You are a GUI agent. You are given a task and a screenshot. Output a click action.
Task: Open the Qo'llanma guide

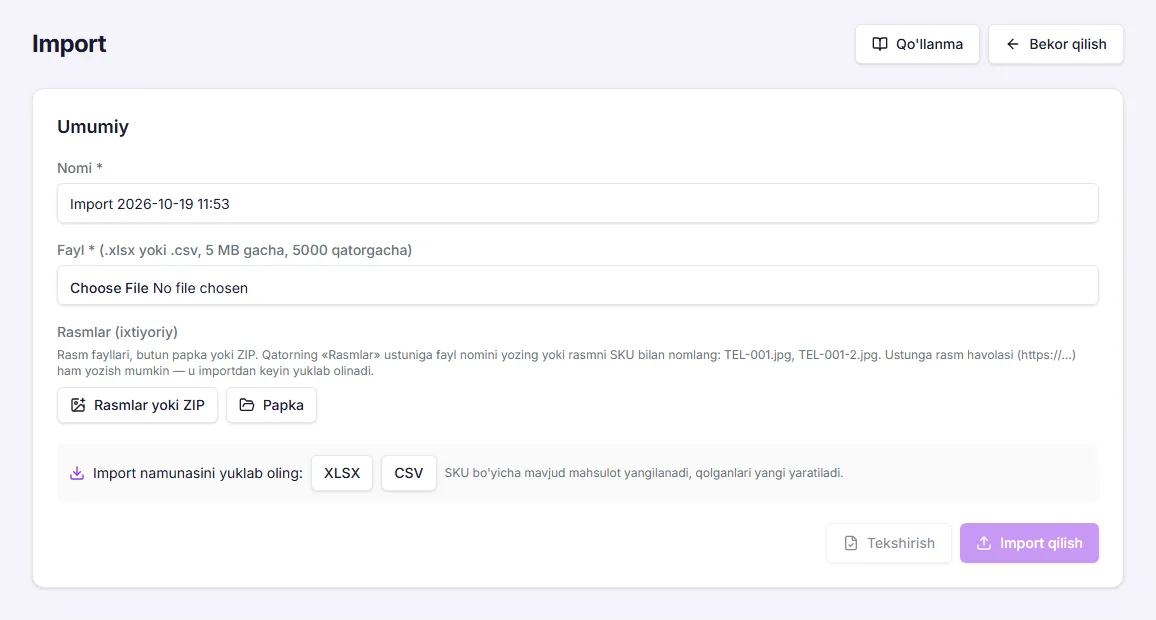coord(917,44)
